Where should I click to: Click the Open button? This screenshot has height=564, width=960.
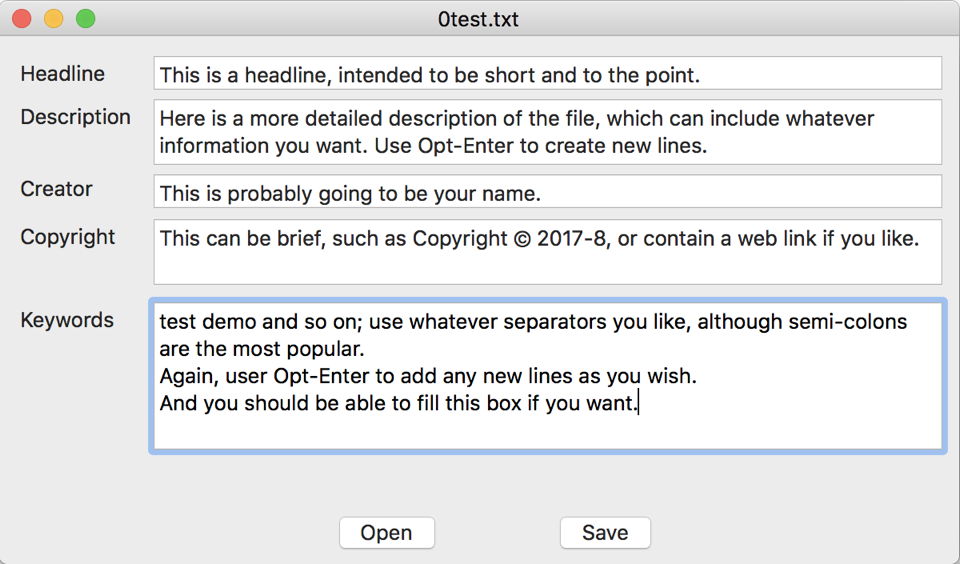[386, 533]
